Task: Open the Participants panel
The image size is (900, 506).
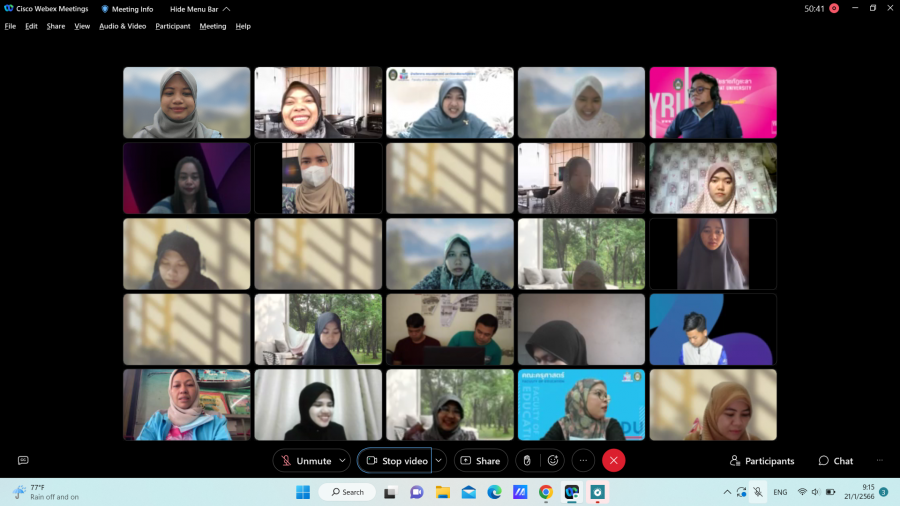Action: pos(762,460)
